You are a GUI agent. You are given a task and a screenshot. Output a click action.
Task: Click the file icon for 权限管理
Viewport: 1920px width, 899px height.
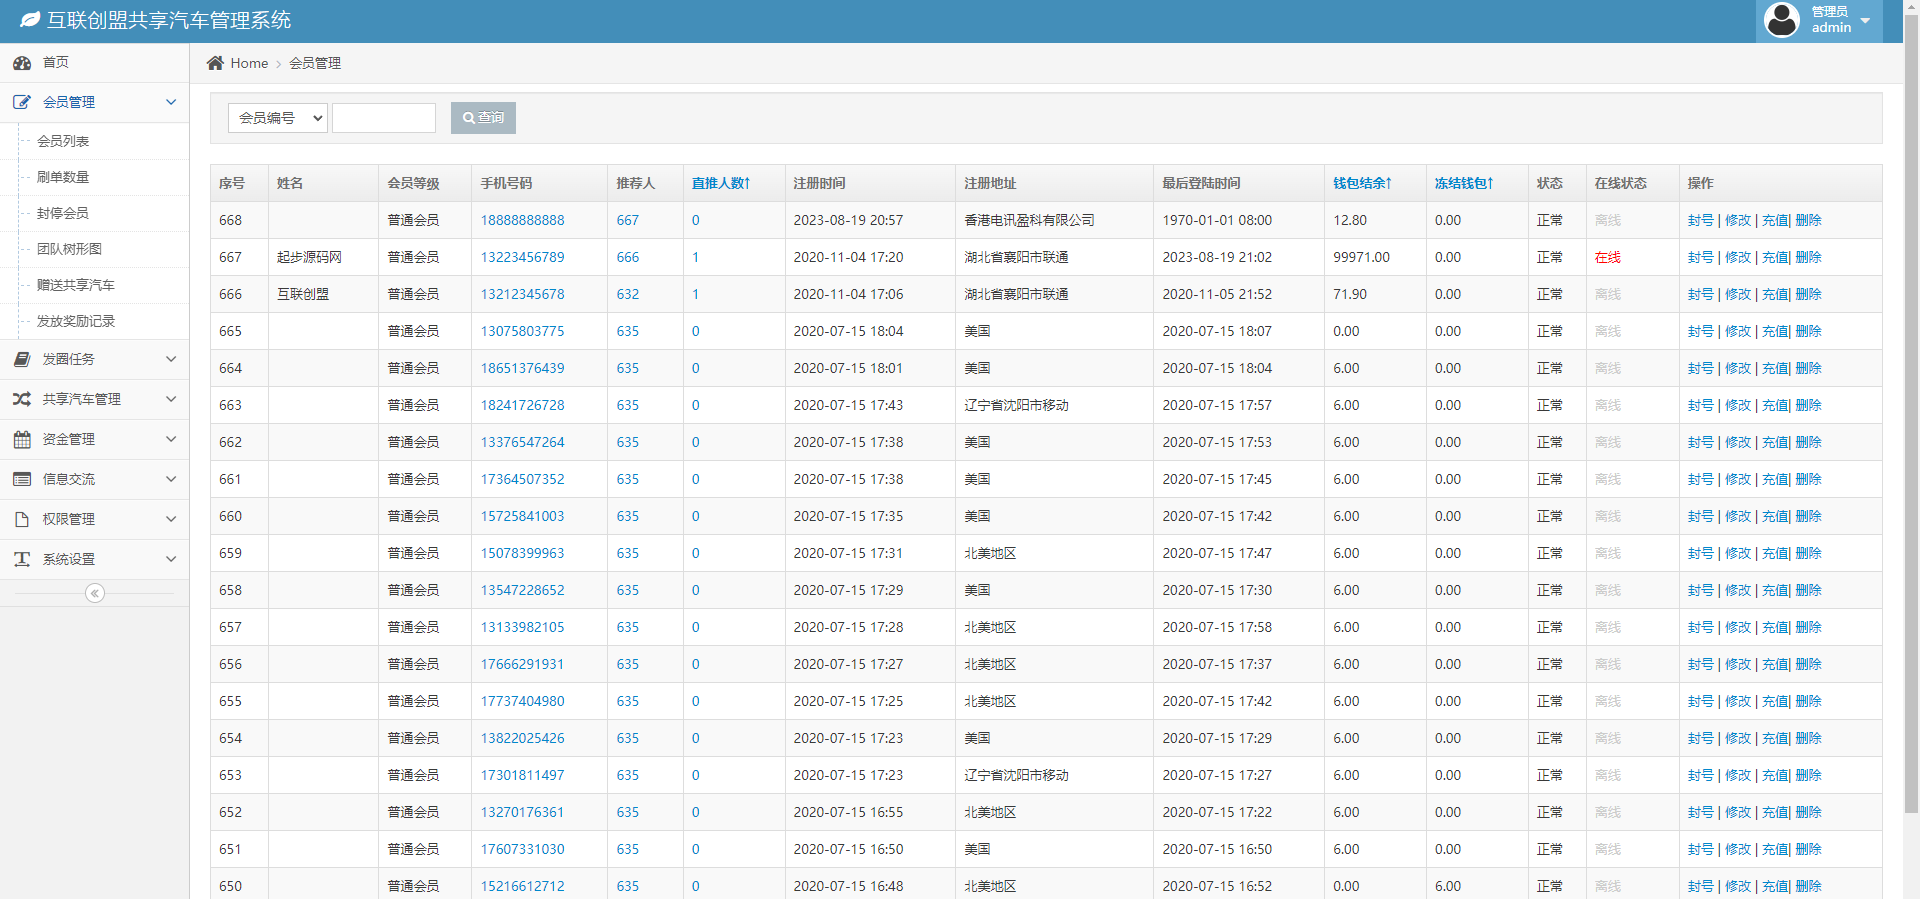(x=22, y=519)
